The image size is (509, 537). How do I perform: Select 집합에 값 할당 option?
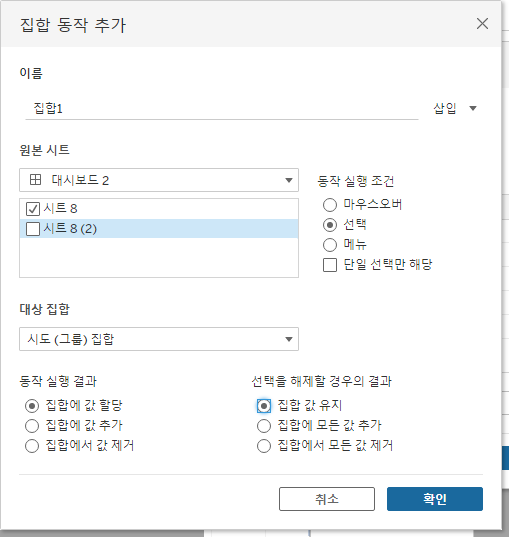coord(32,406)
